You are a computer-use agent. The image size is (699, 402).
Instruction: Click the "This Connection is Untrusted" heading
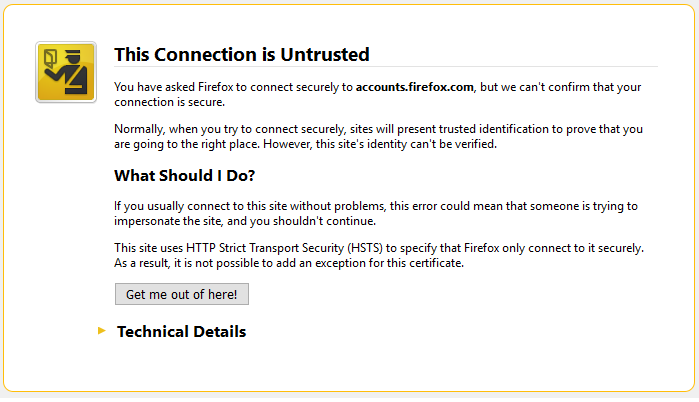pos(242,54)
